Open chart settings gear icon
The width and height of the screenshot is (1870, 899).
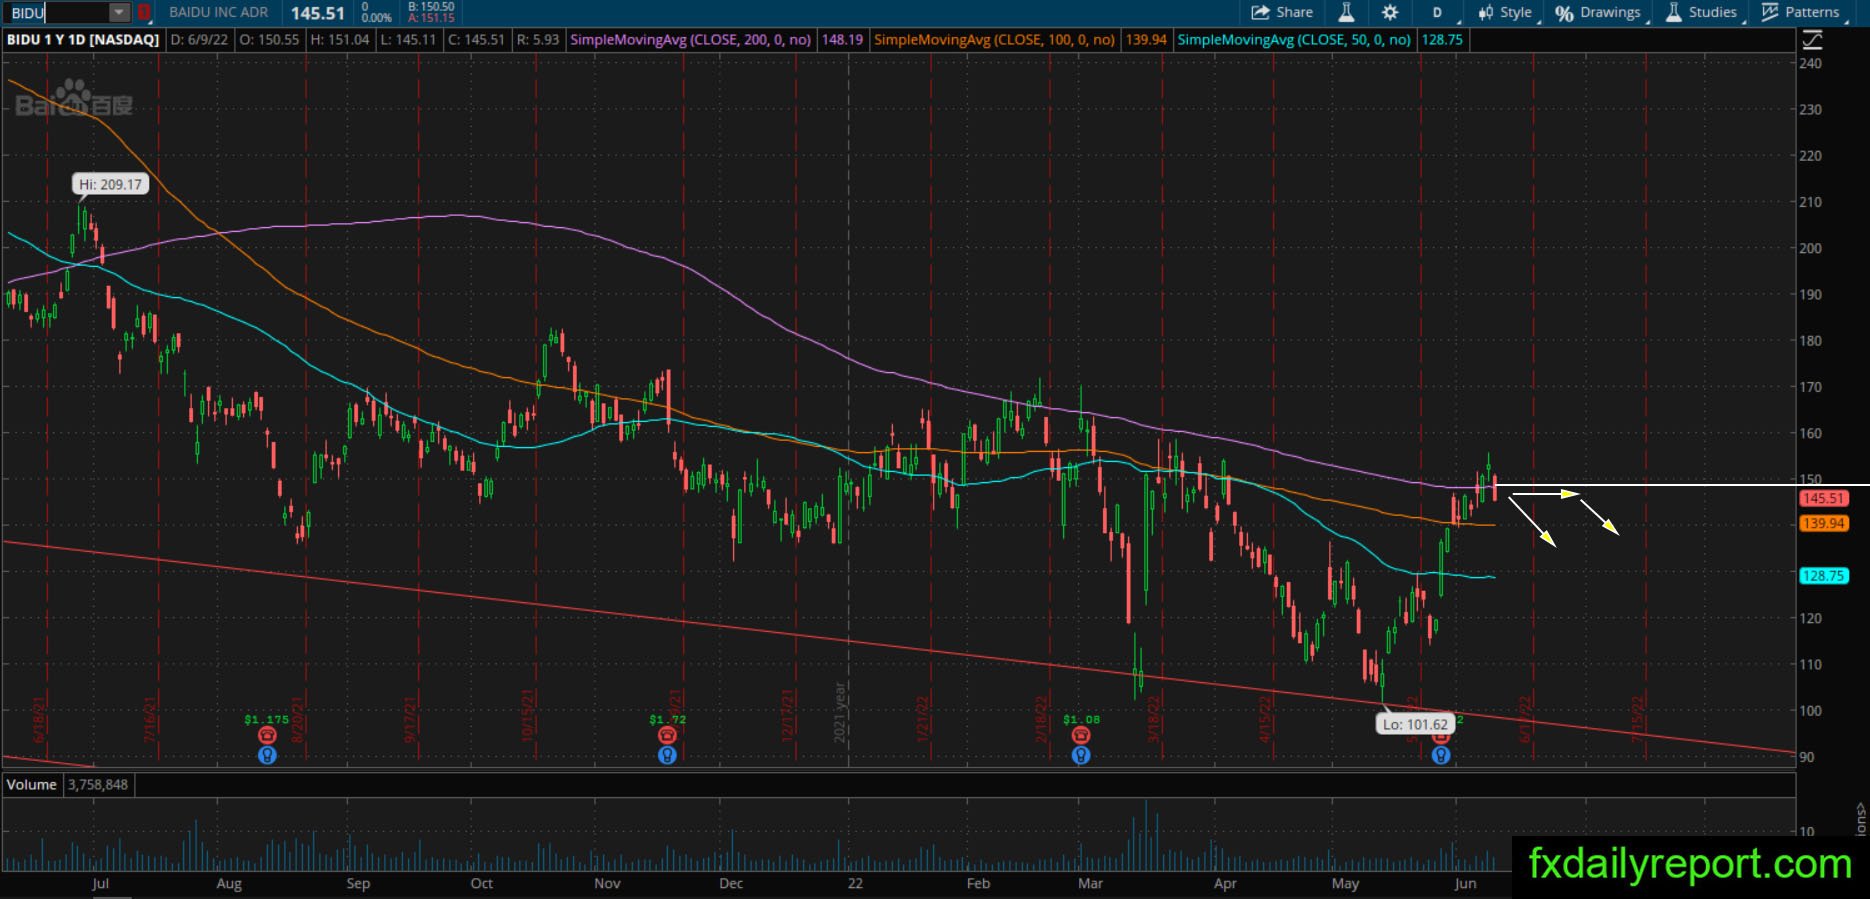pyautogui.click(x=1390, y=12)
